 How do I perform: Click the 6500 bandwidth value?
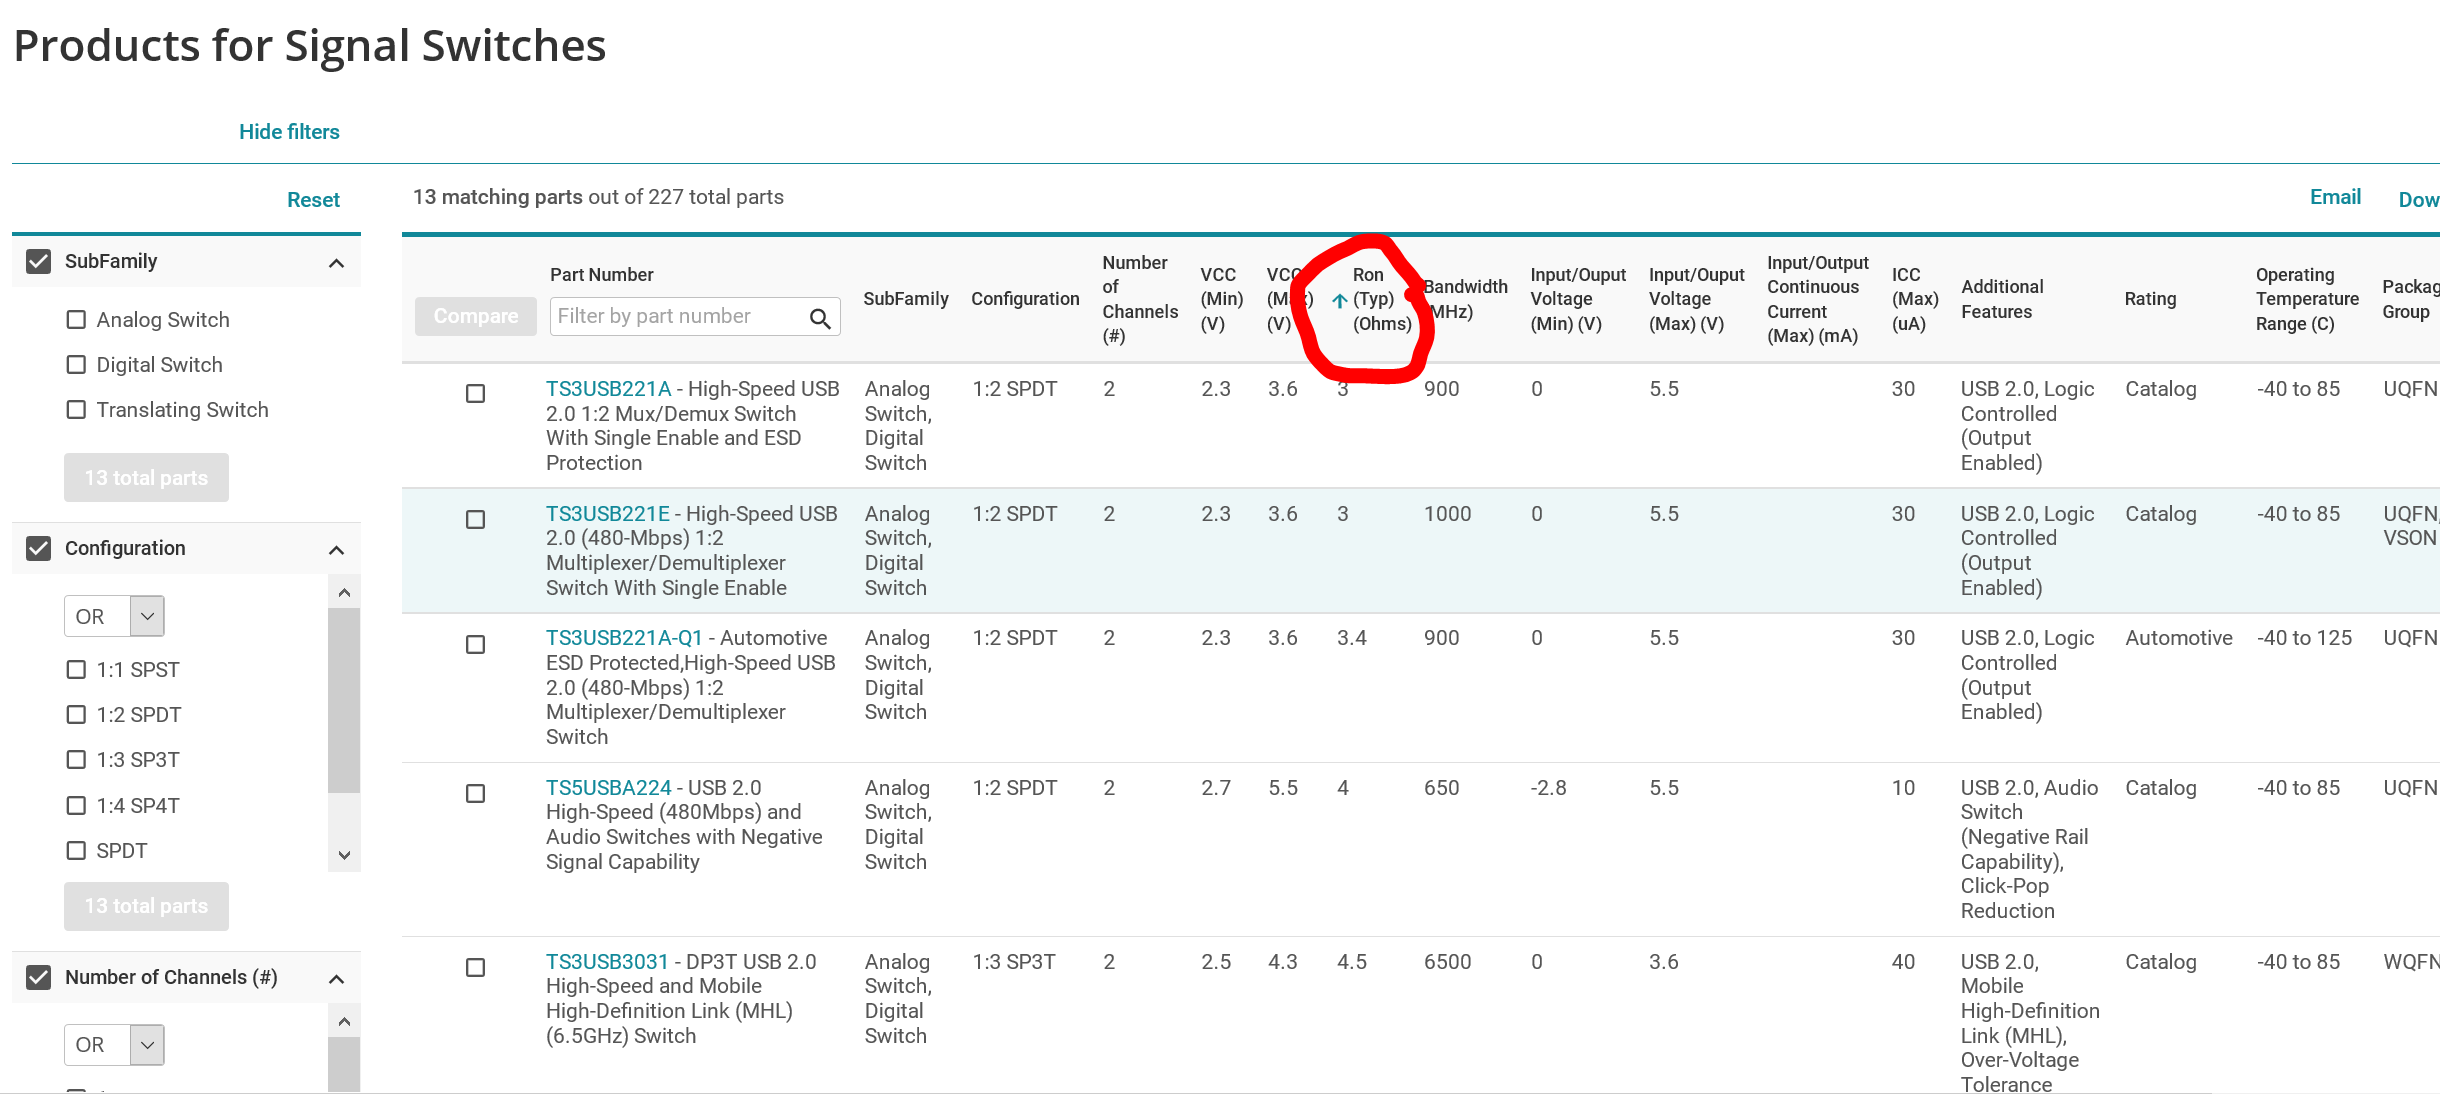pos(1447,962)
